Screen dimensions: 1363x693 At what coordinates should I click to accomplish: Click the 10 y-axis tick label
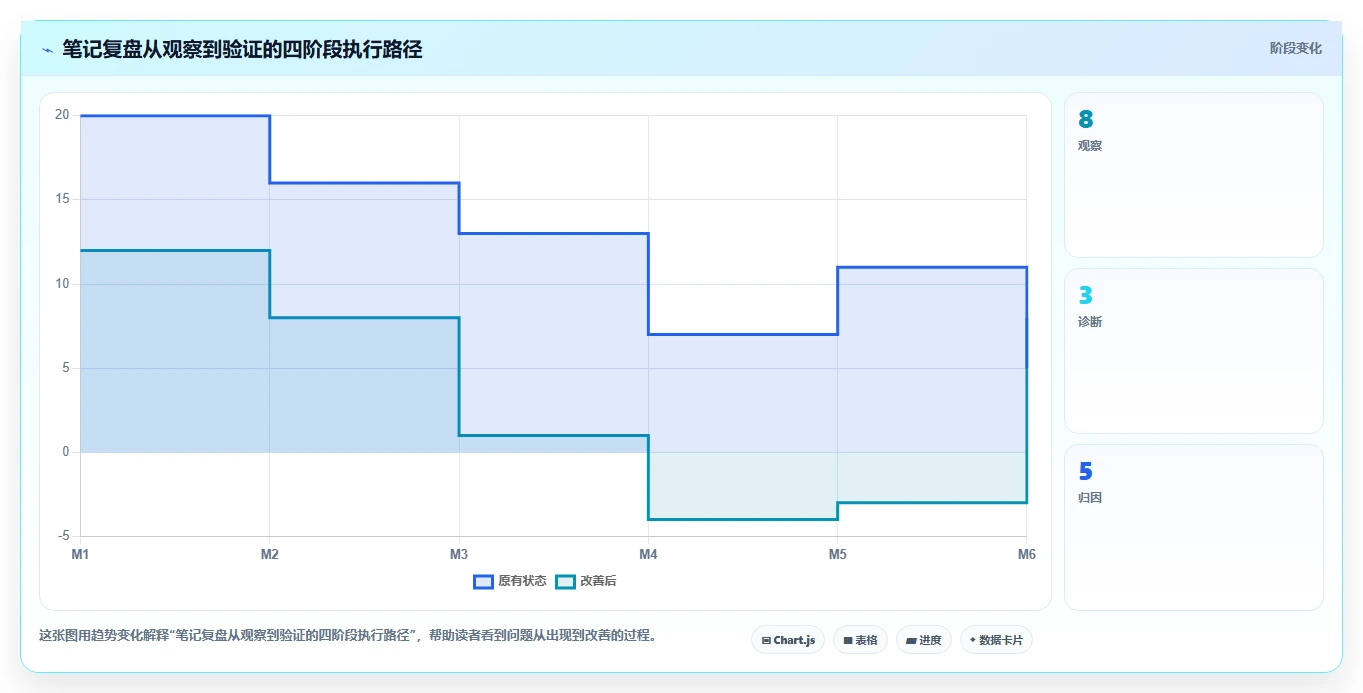[x=62, y=284]
